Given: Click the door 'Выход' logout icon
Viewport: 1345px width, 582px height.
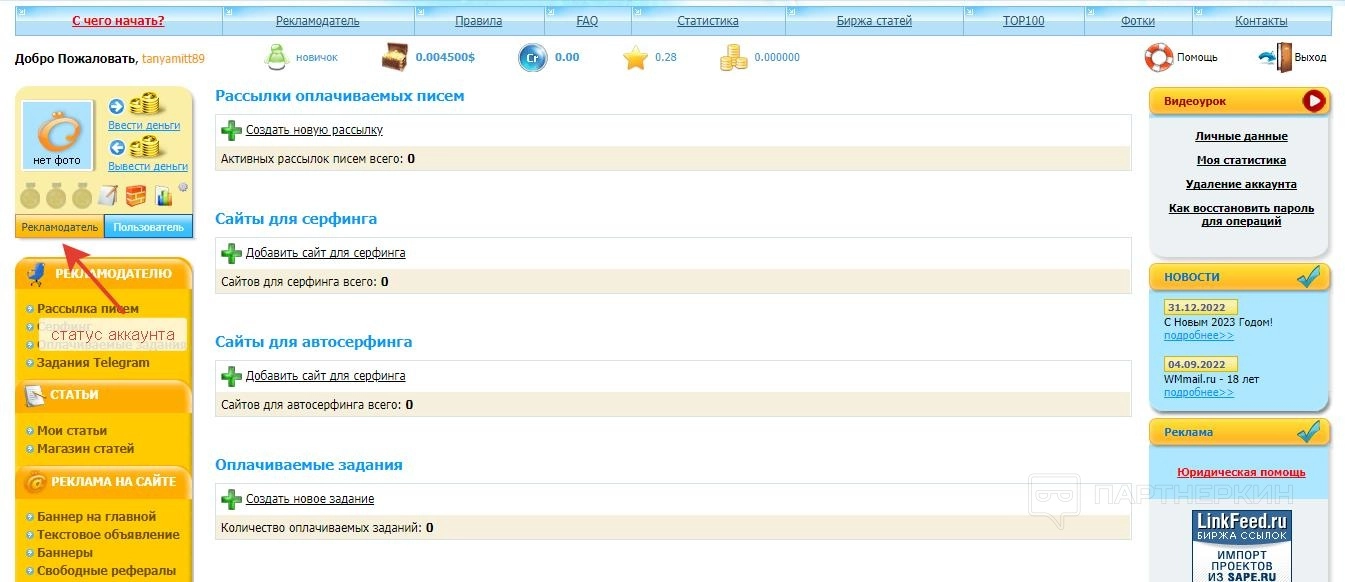Looking at the screenshot, I should click(x=1275, y=57).
